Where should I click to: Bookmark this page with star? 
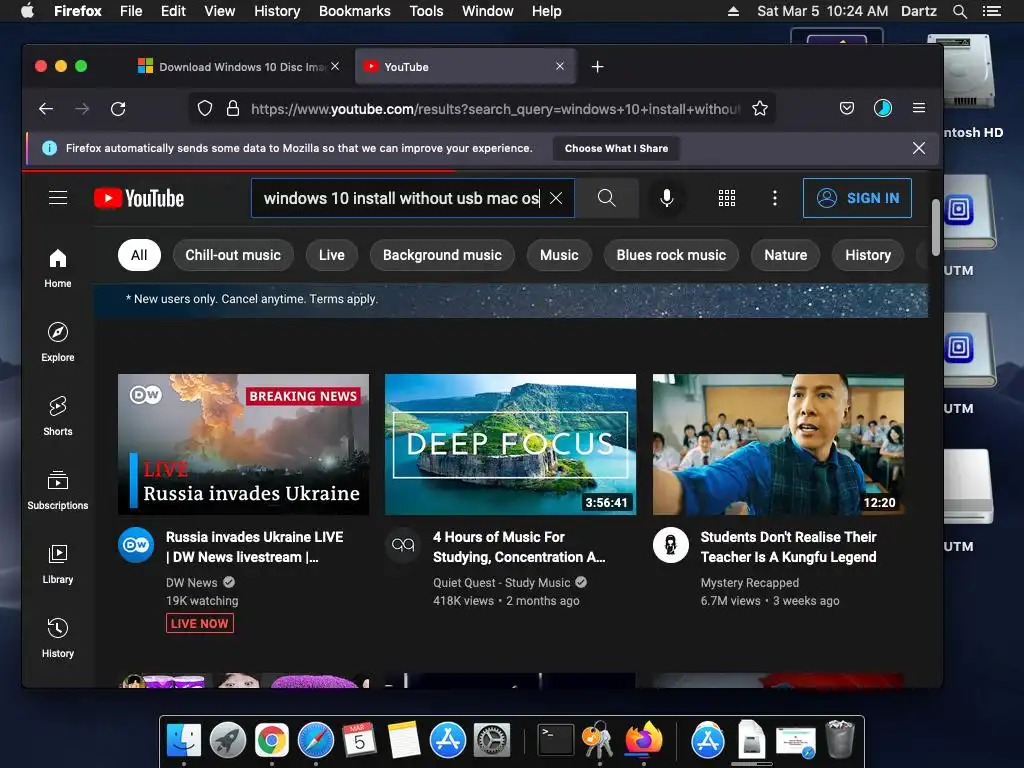pos(760,108)
